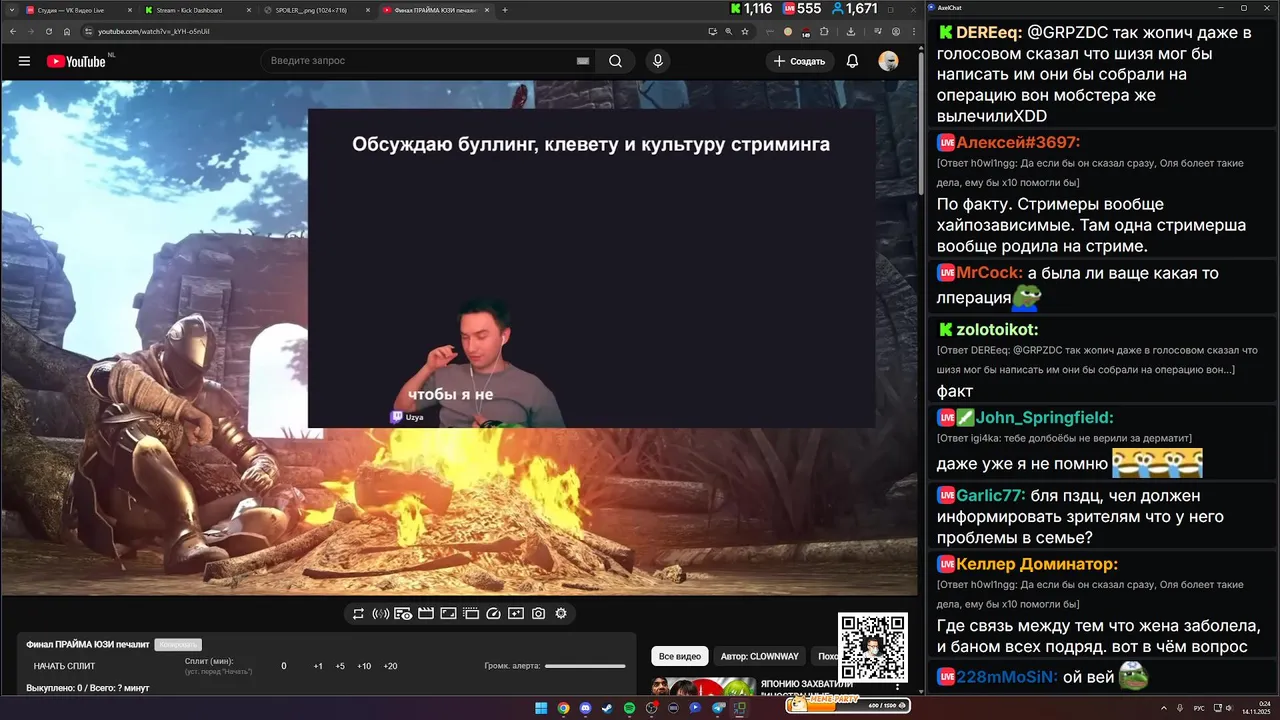Toggle the loop icon in the player toolbar

pyautogui.click(x=358, y=614)
